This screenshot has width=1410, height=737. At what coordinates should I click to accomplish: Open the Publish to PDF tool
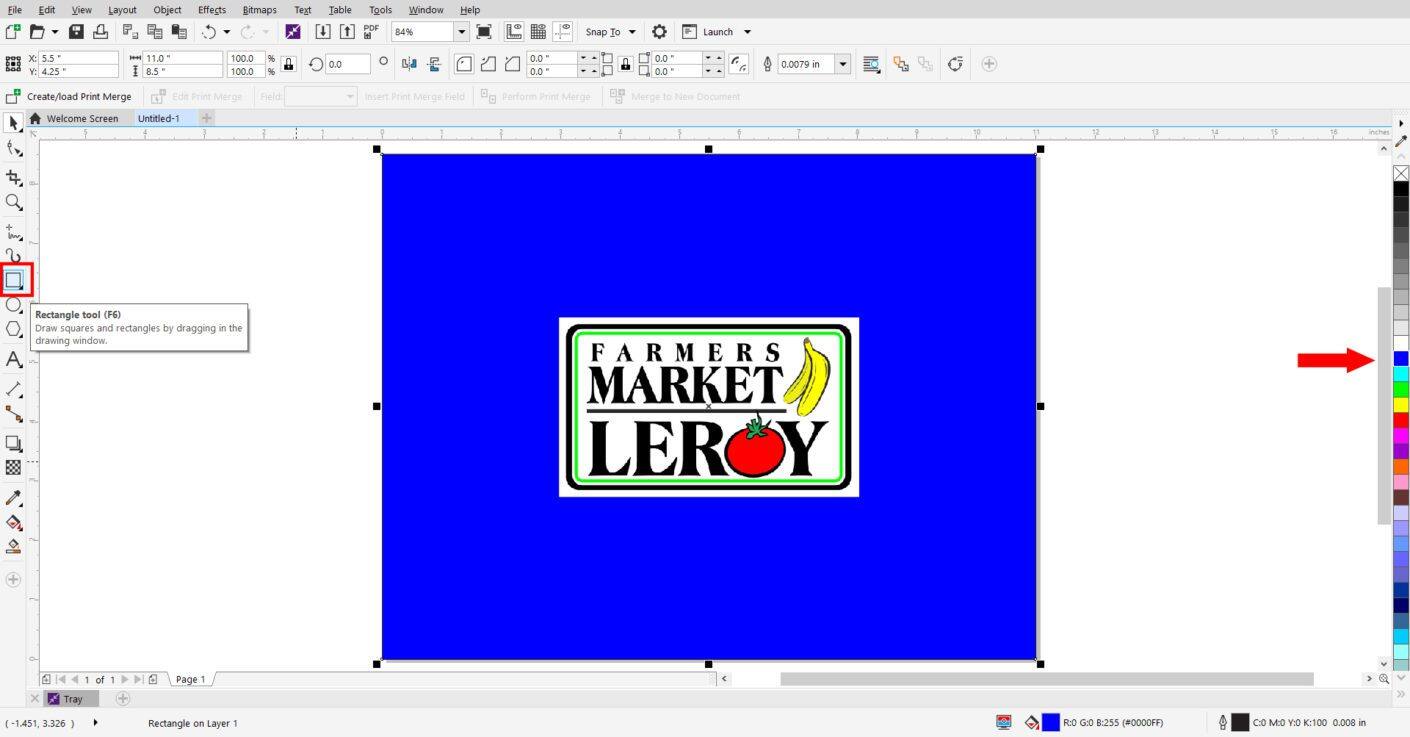(x=370, y=31)
